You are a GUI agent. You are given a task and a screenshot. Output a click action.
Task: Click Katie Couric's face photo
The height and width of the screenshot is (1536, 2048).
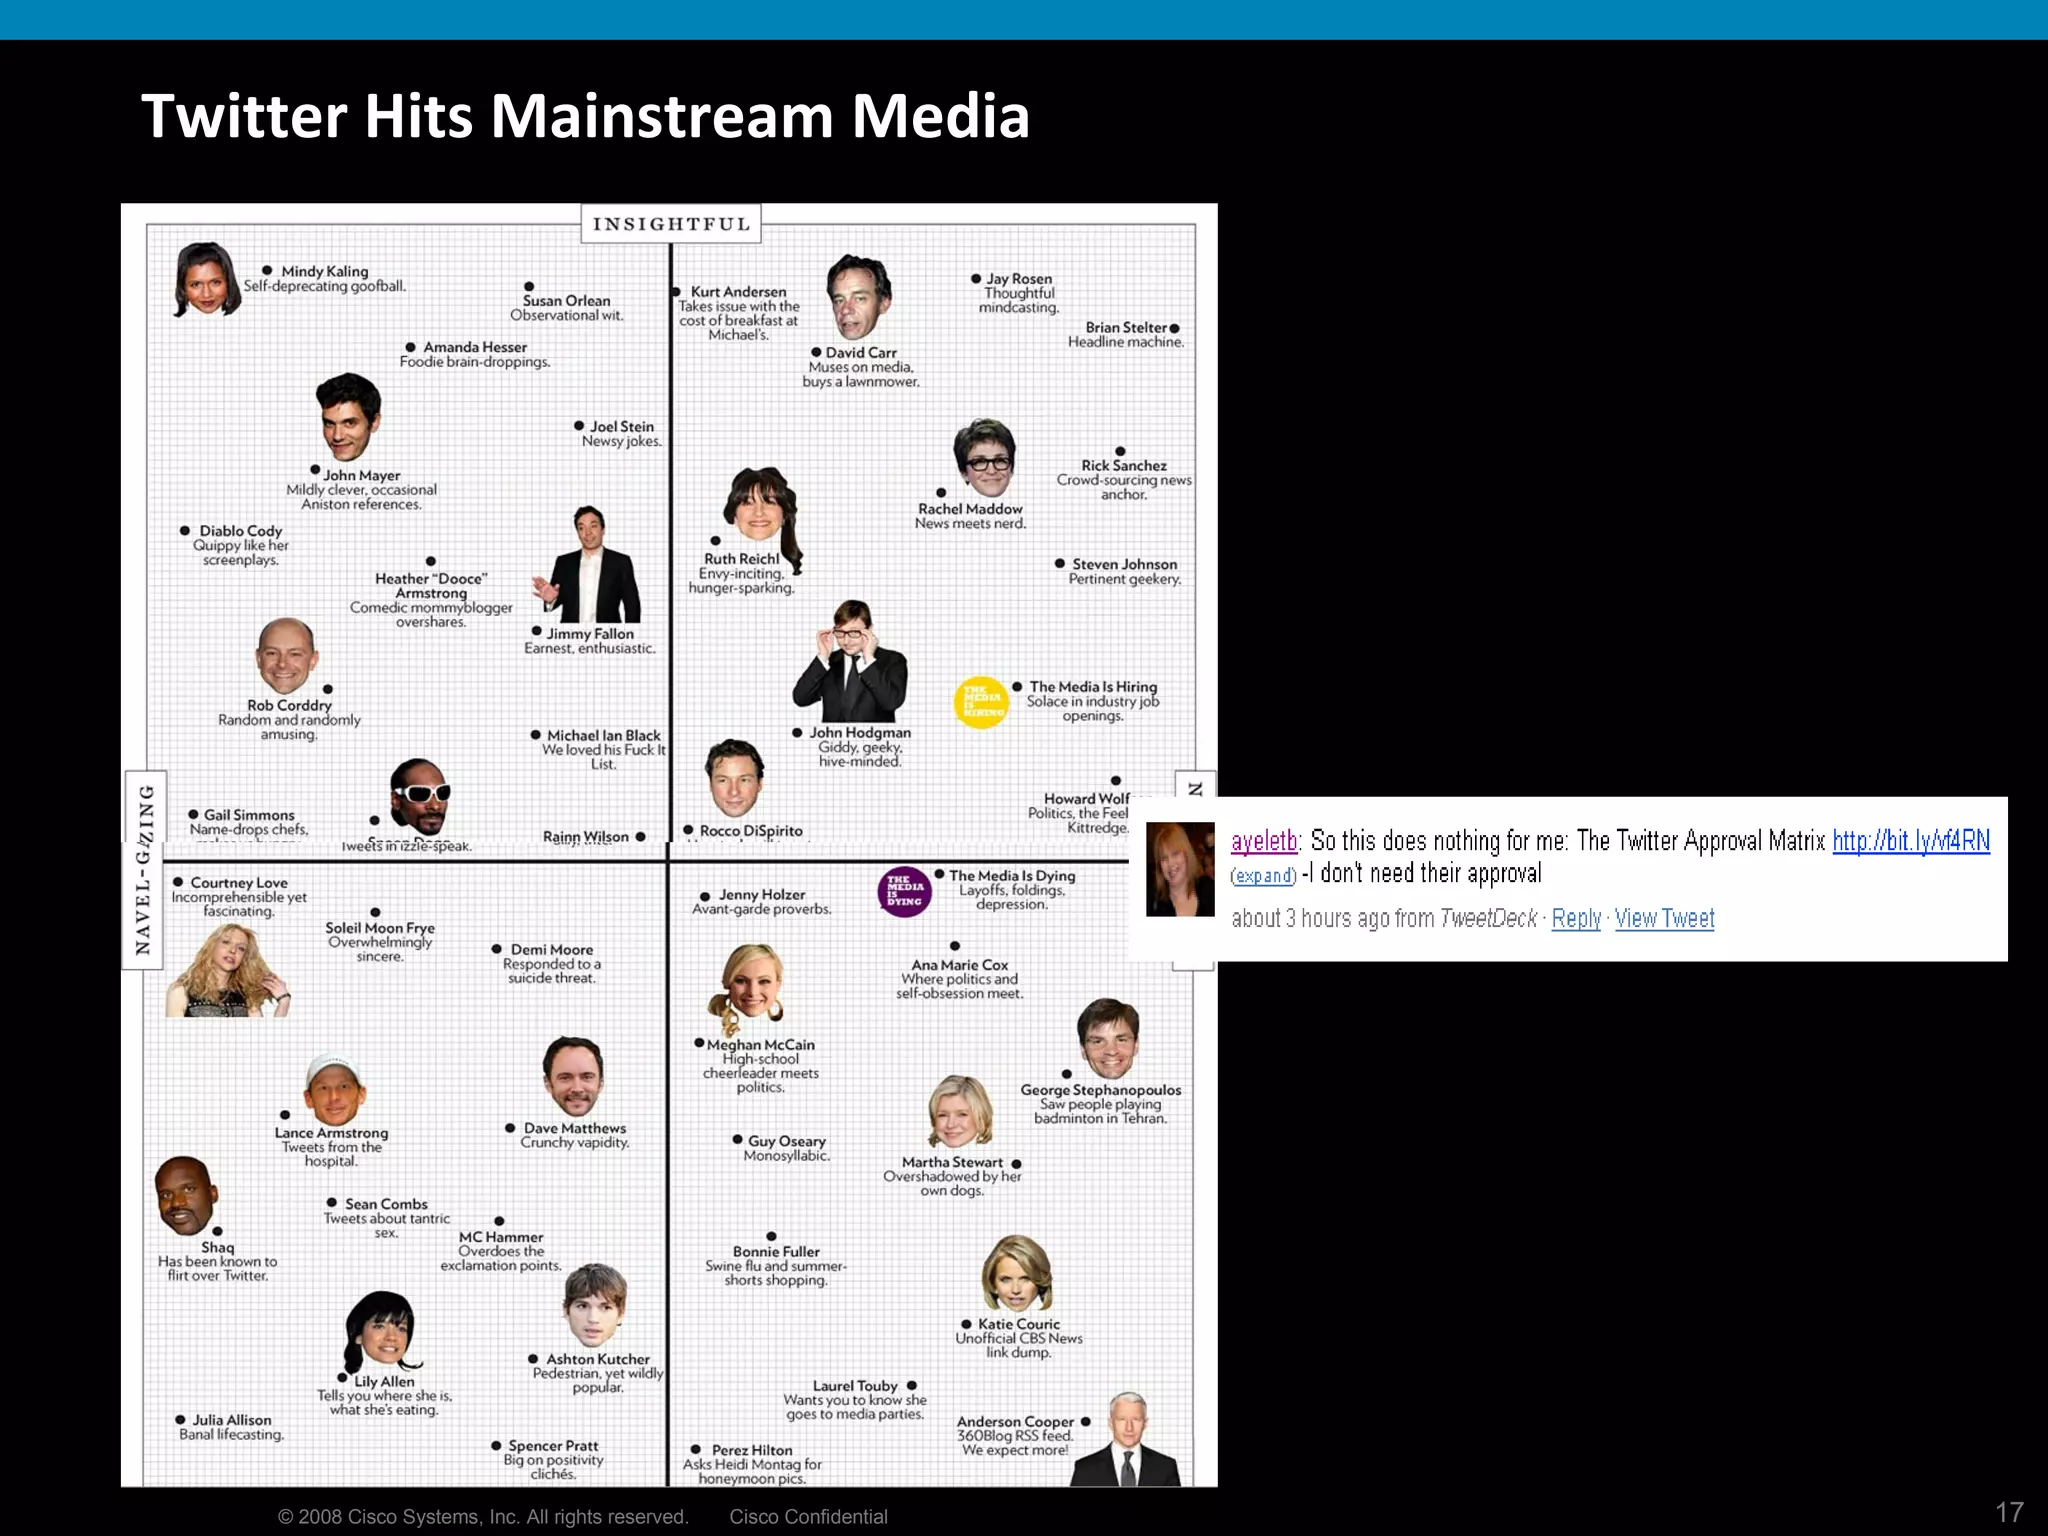click(1017, 1272)
